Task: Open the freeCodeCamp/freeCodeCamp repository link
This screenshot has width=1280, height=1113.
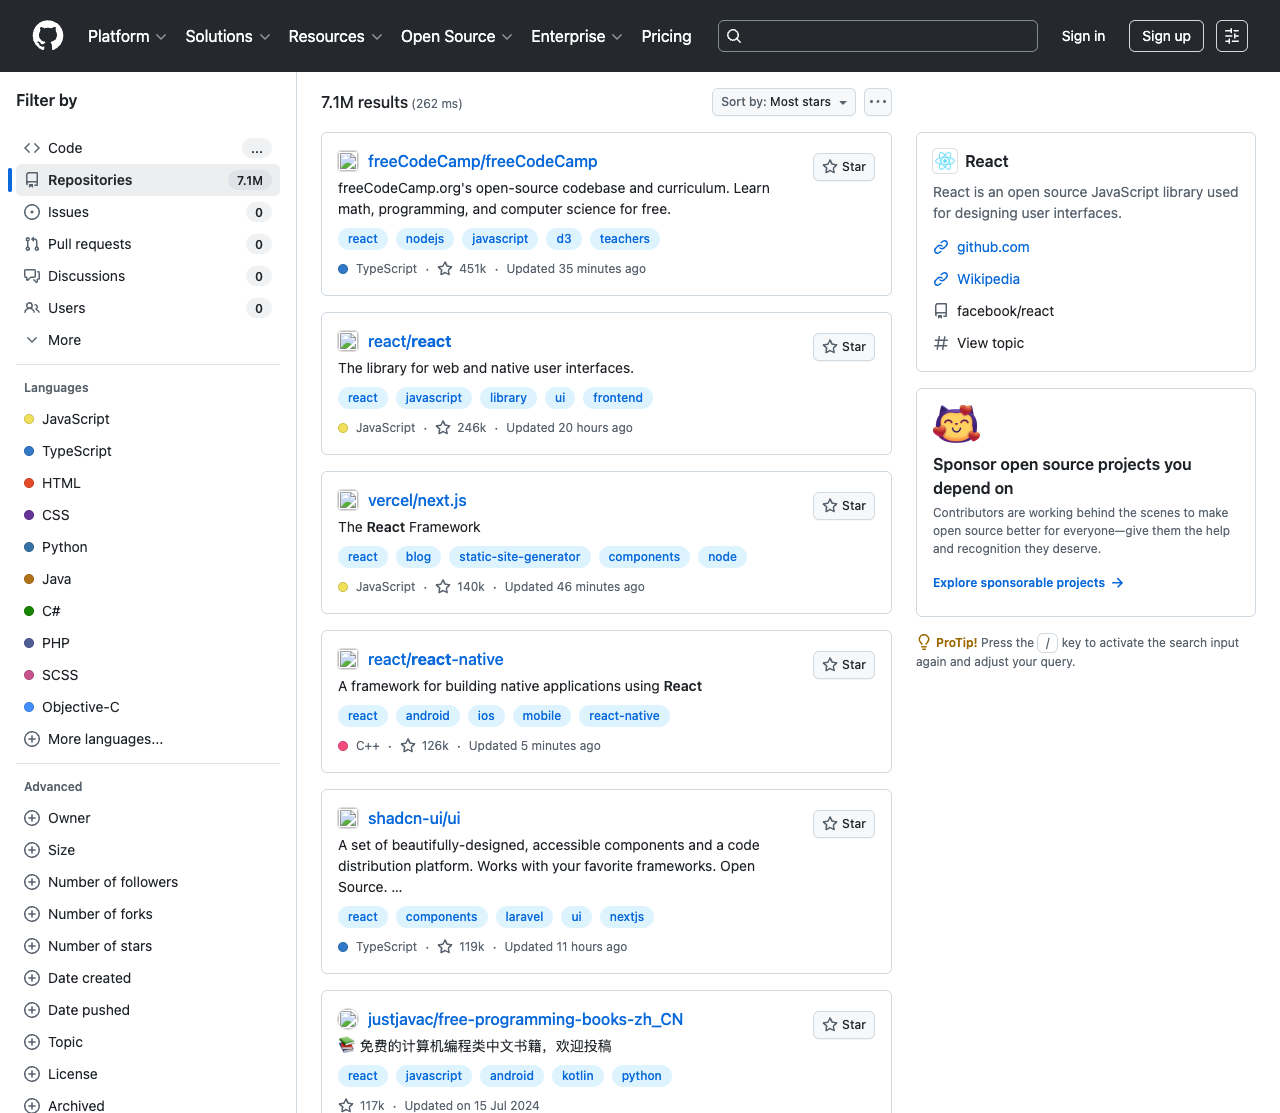Action: pyautogui.click(x=482, y=161)
